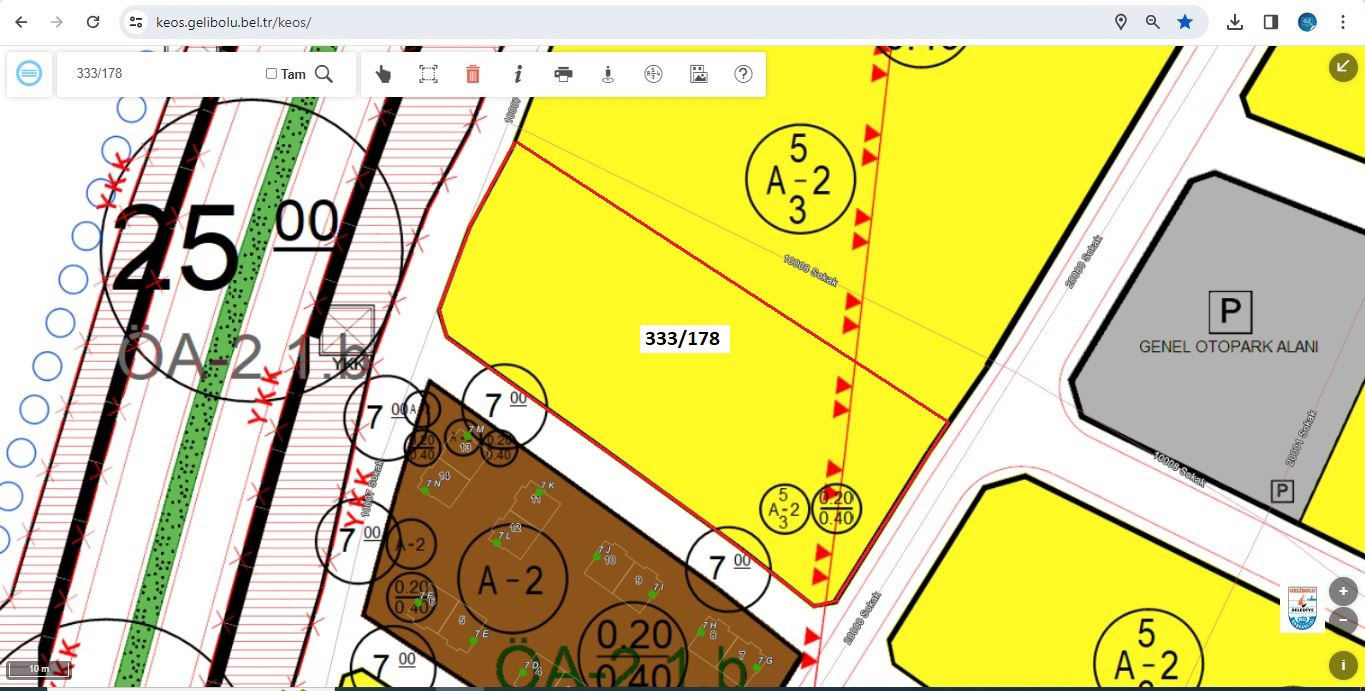Print the map with printer icon

click(x=563, y=74)
